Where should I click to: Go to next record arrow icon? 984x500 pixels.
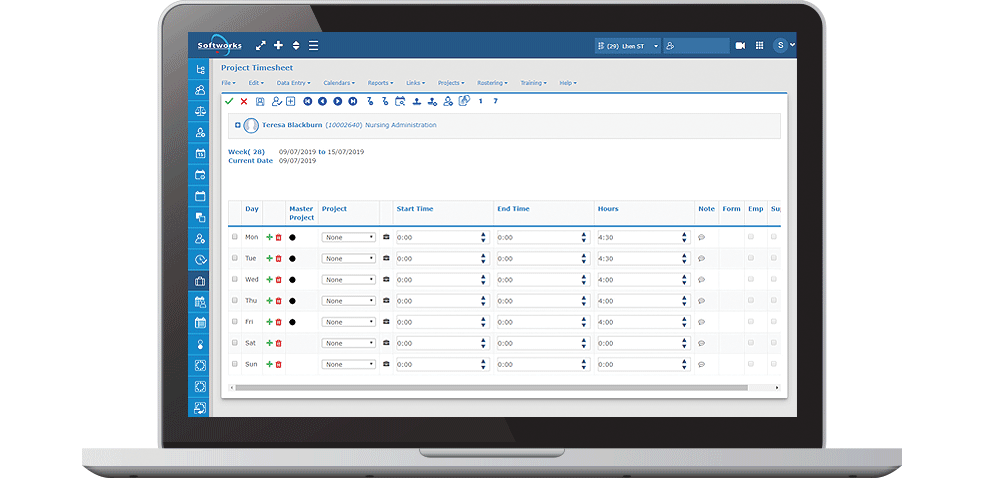tap(338, 101)
